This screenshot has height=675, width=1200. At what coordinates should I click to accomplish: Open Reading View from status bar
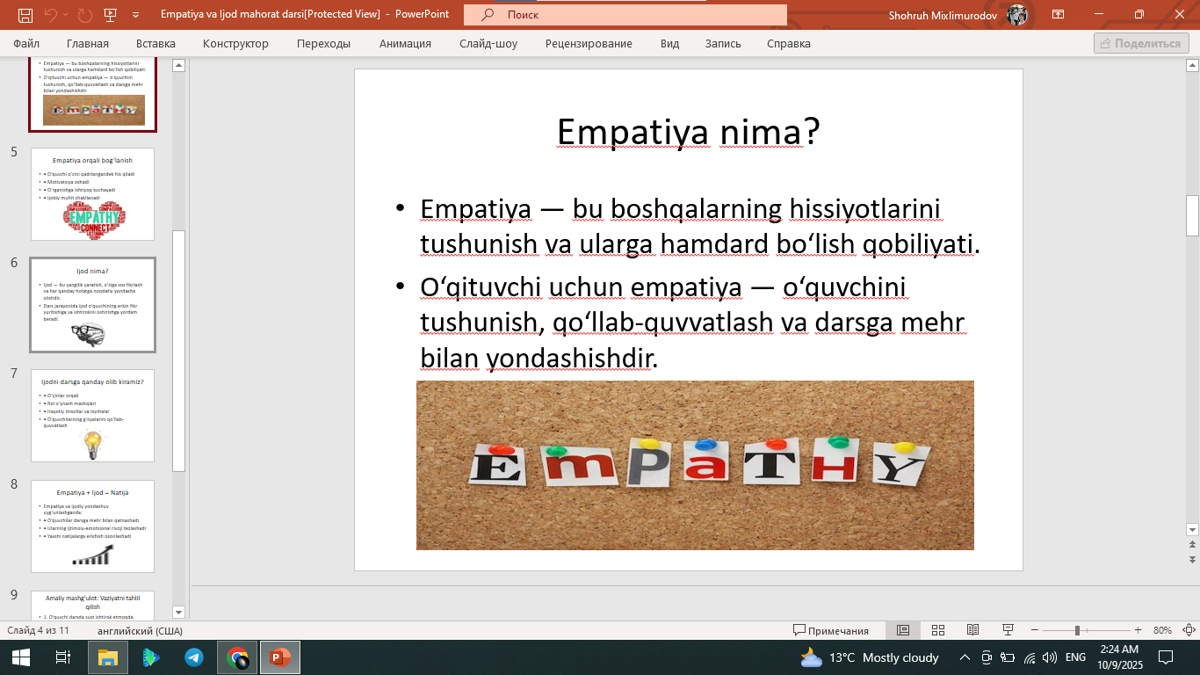[x=972, y=630]
